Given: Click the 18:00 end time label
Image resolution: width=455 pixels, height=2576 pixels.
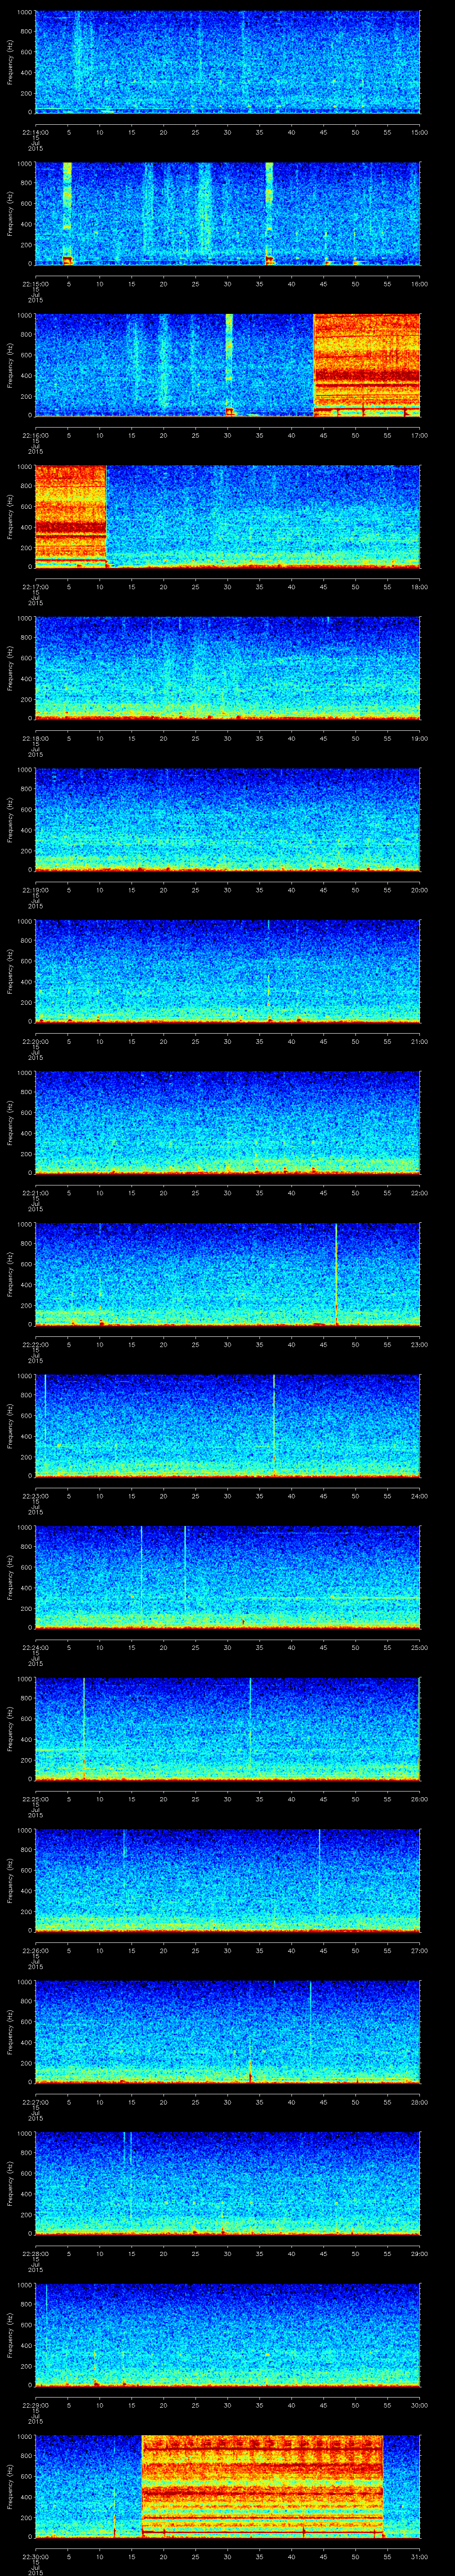Looking at the screenshot, I should pos(420,587).
